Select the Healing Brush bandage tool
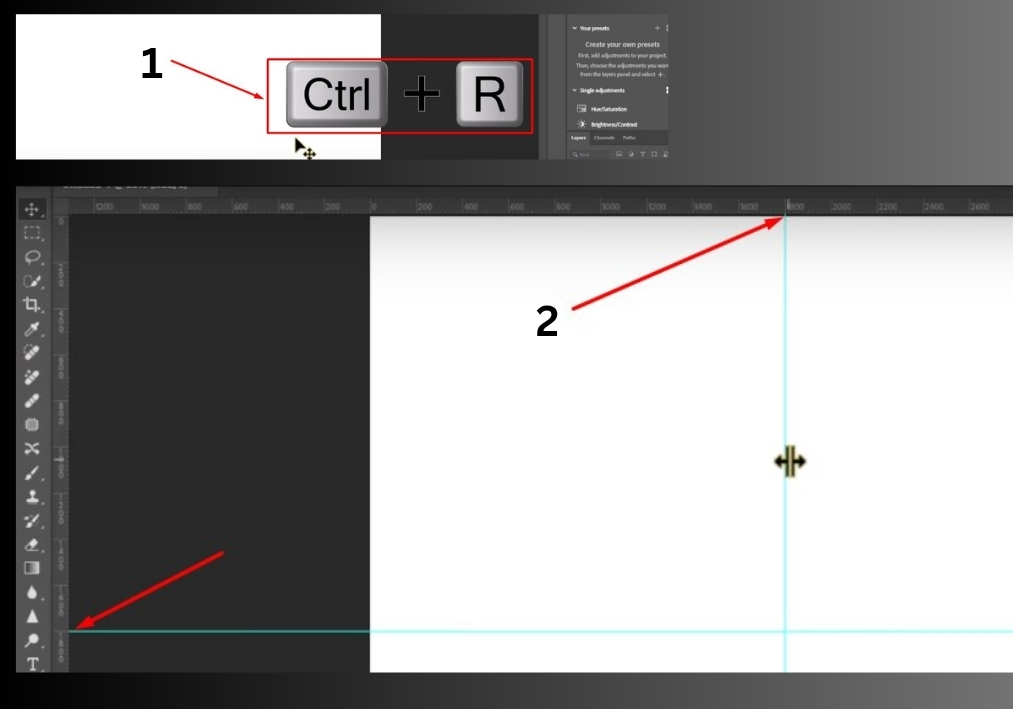The width and height of the screenshot is (1013, 709). point(32,401)
